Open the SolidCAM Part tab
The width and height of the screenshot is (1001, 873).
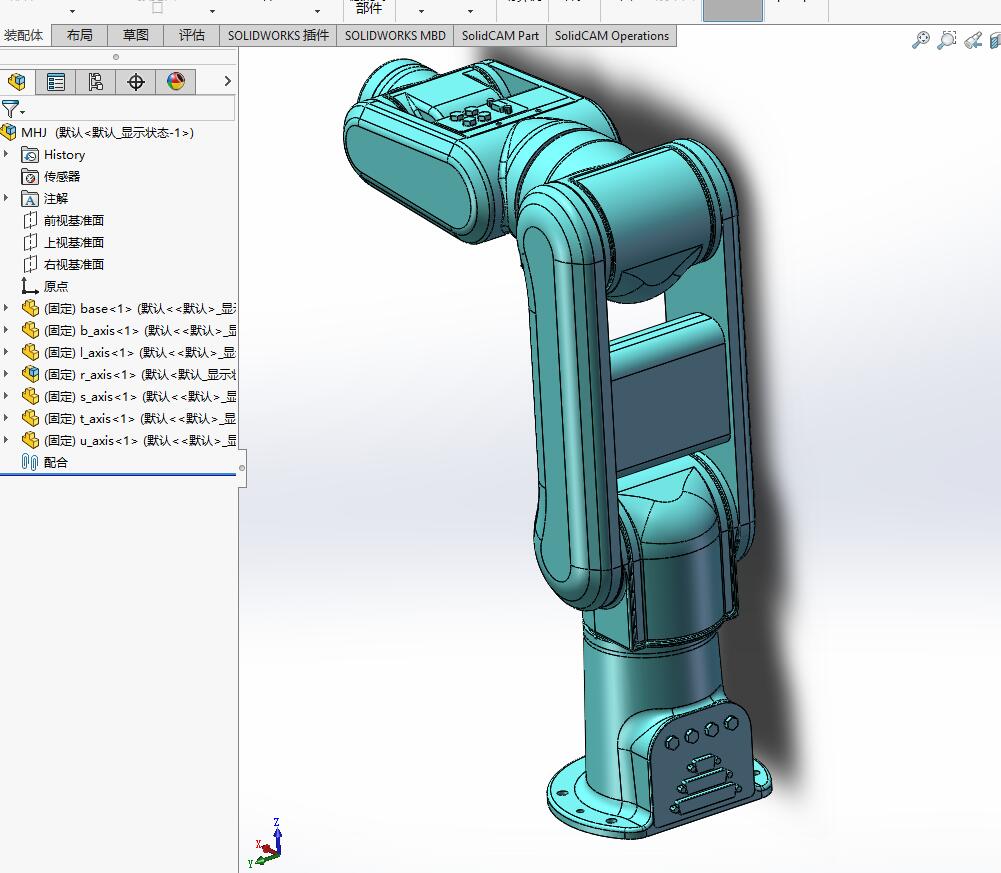[x=500, y=36]
